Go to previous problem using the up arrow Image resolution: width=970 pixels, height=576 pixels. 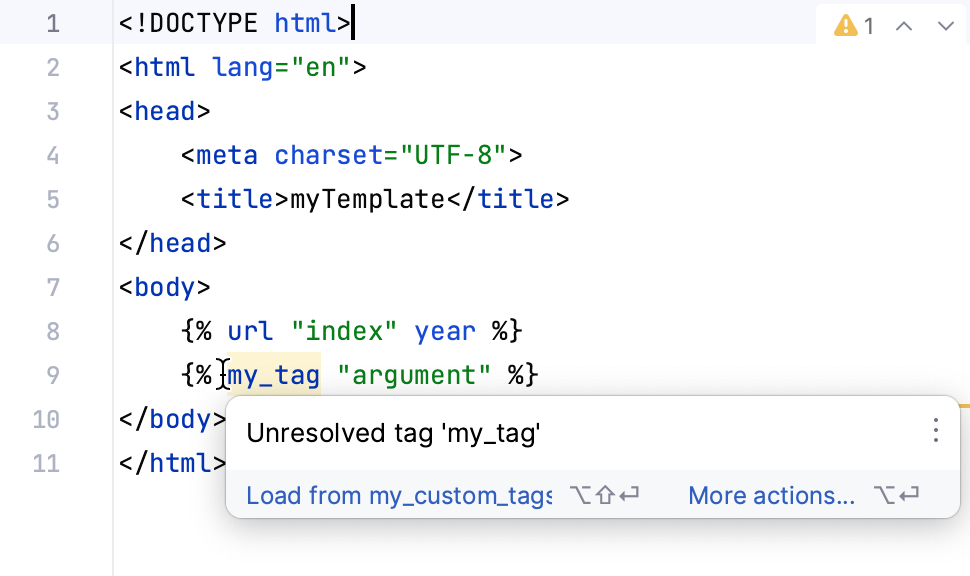tap(903, 25)
